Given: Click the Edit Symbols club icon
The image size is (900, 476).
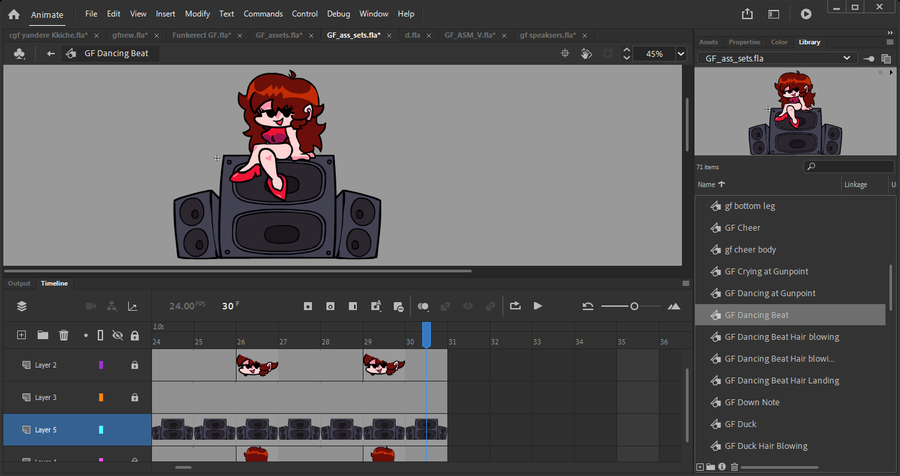Looking at the screenshot, I should pos(19,53).
